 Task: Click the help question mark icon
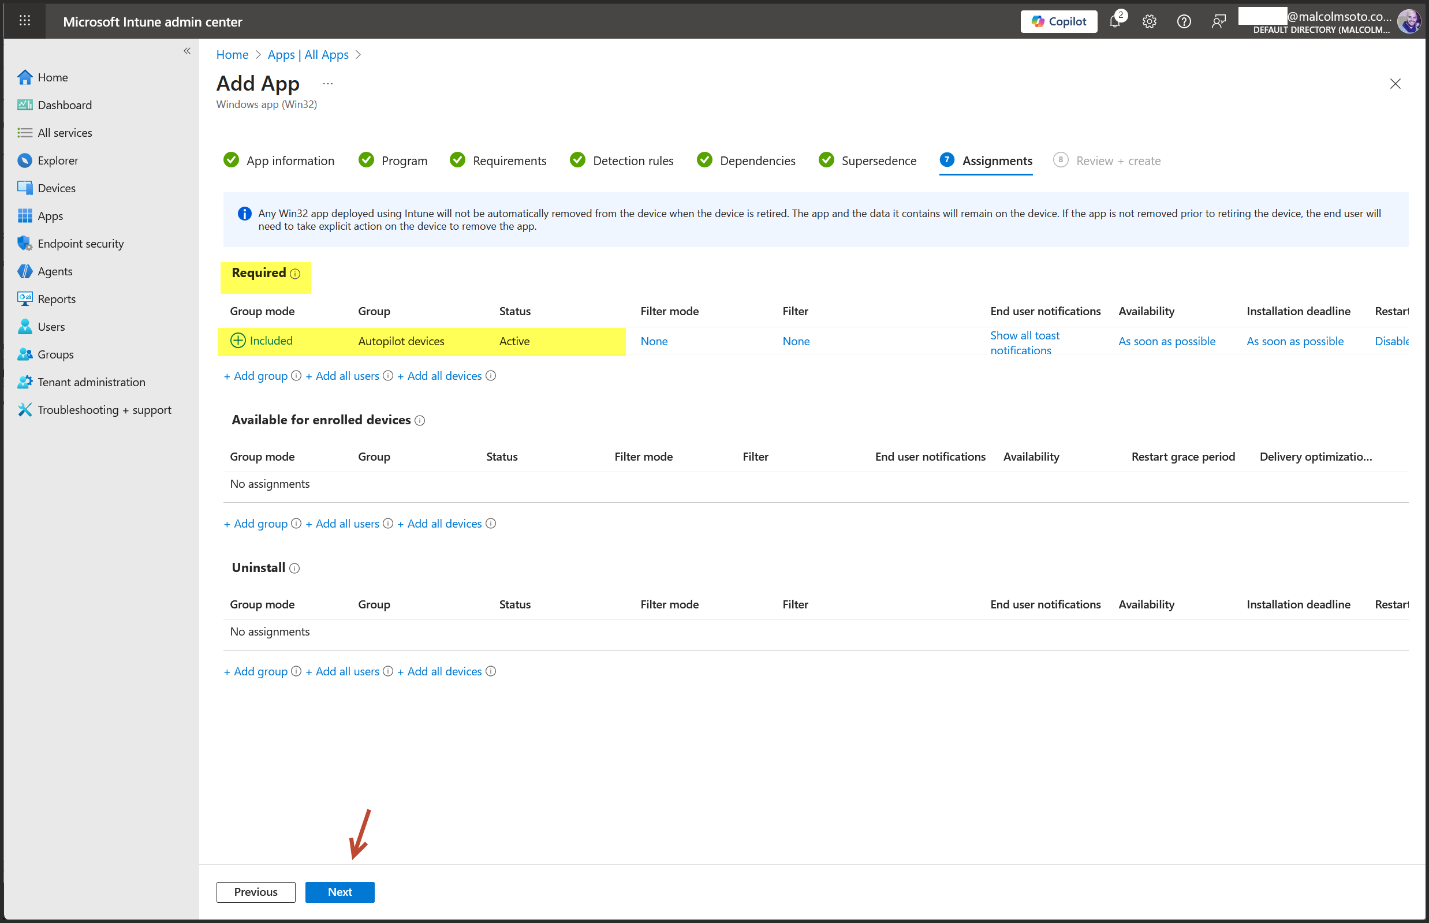(x=1184, y=21)
